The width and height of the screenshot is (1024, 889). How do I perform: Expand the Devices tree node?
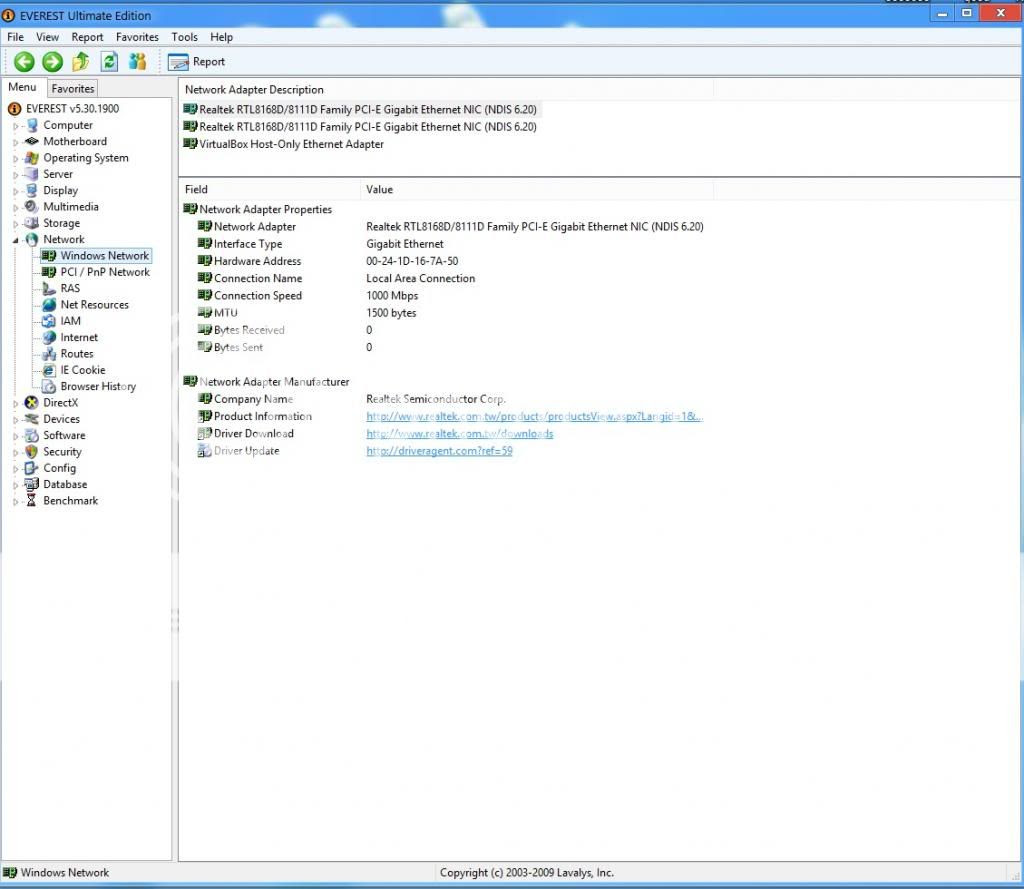16,420
